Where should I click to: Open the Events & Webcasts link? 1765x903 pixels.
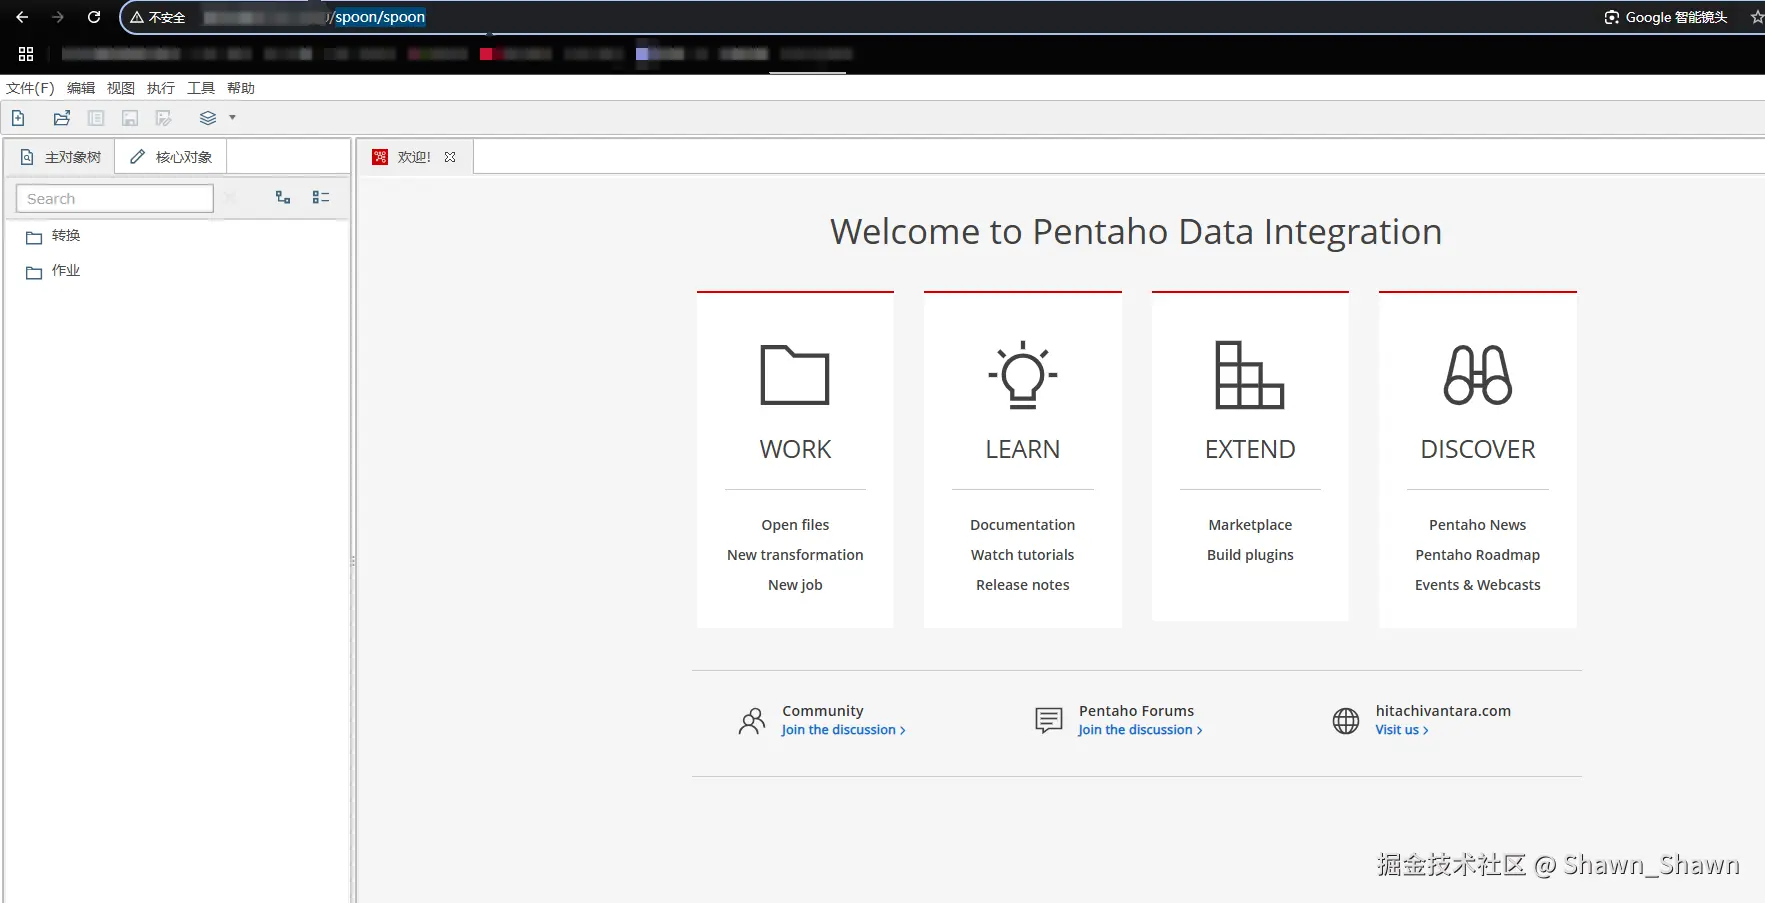point(1478,585)
